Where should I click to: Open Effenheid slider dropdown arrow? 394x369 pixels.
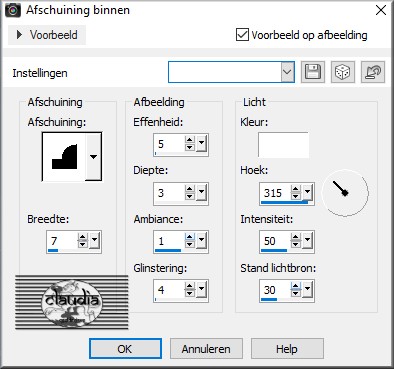tap(201, 144)
